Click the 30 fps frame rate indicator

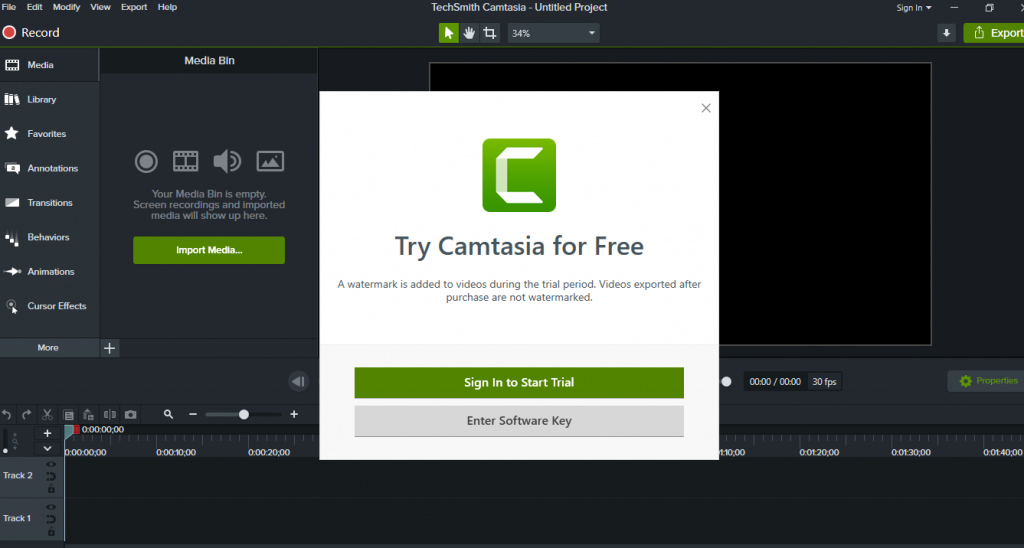[824, 381]
